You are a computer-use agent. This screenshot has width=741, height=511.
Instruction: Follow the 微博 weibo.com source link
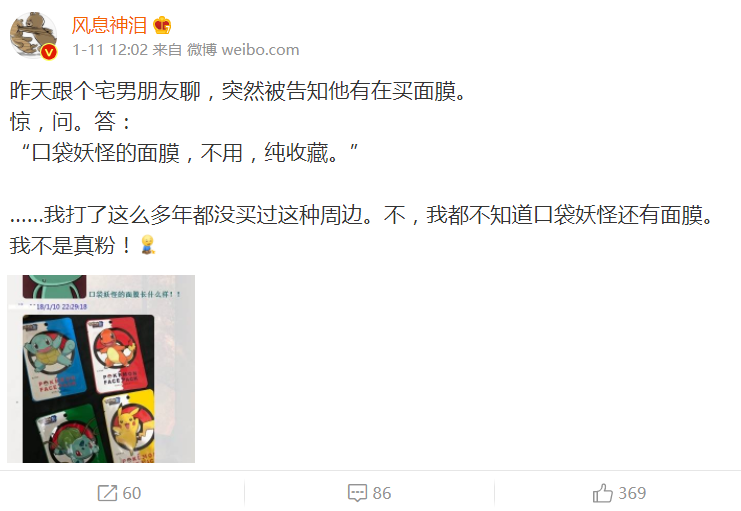[x=243, y=50]
